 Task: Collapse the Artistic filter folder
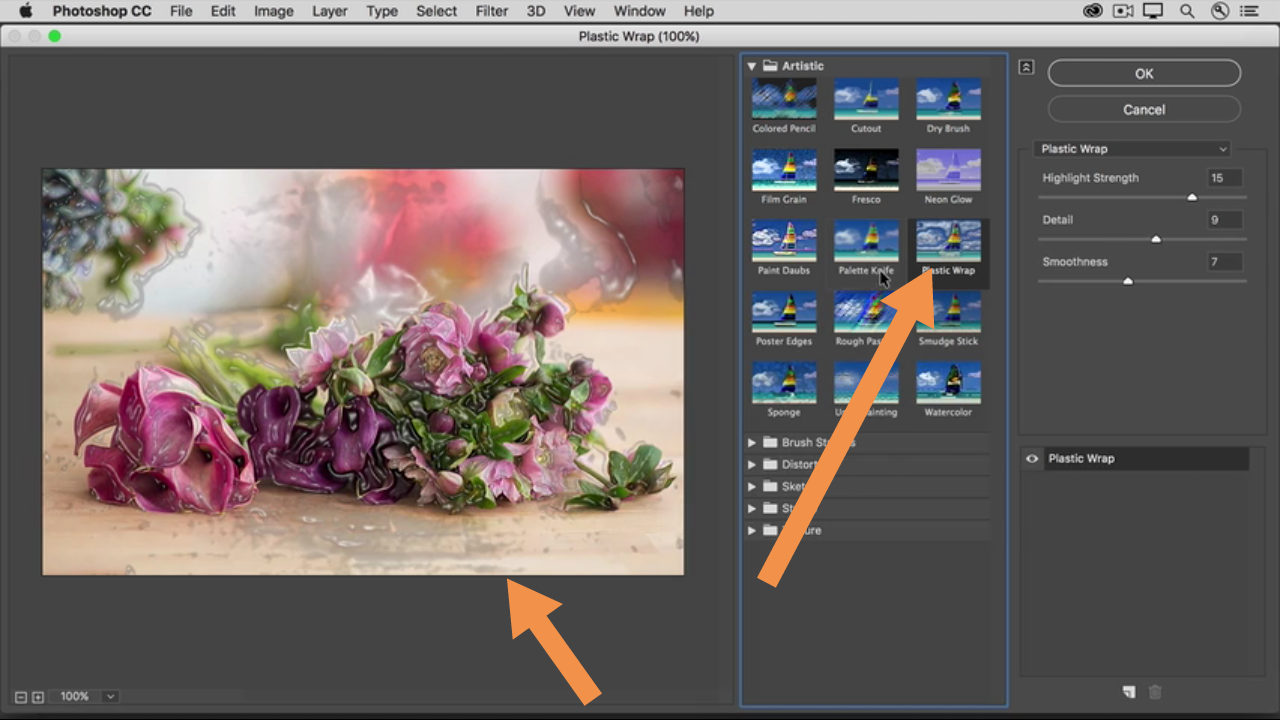pyautogui.click(x=752, y=66)
